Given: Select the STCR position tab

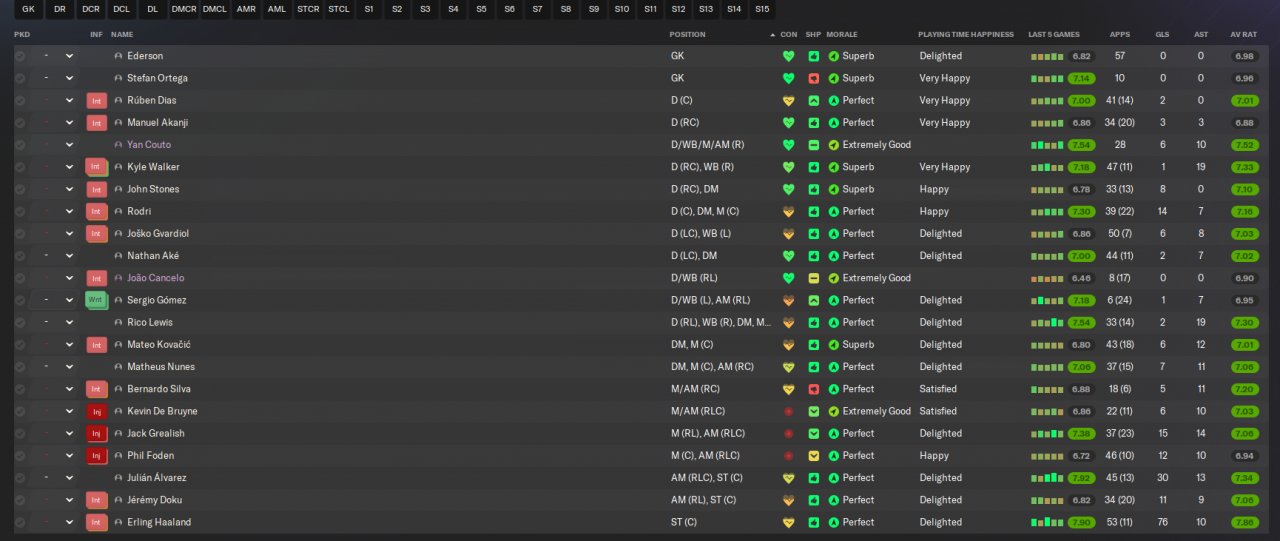Looking at the screenshot, I should pyautogui.click(x=308, y=9).
